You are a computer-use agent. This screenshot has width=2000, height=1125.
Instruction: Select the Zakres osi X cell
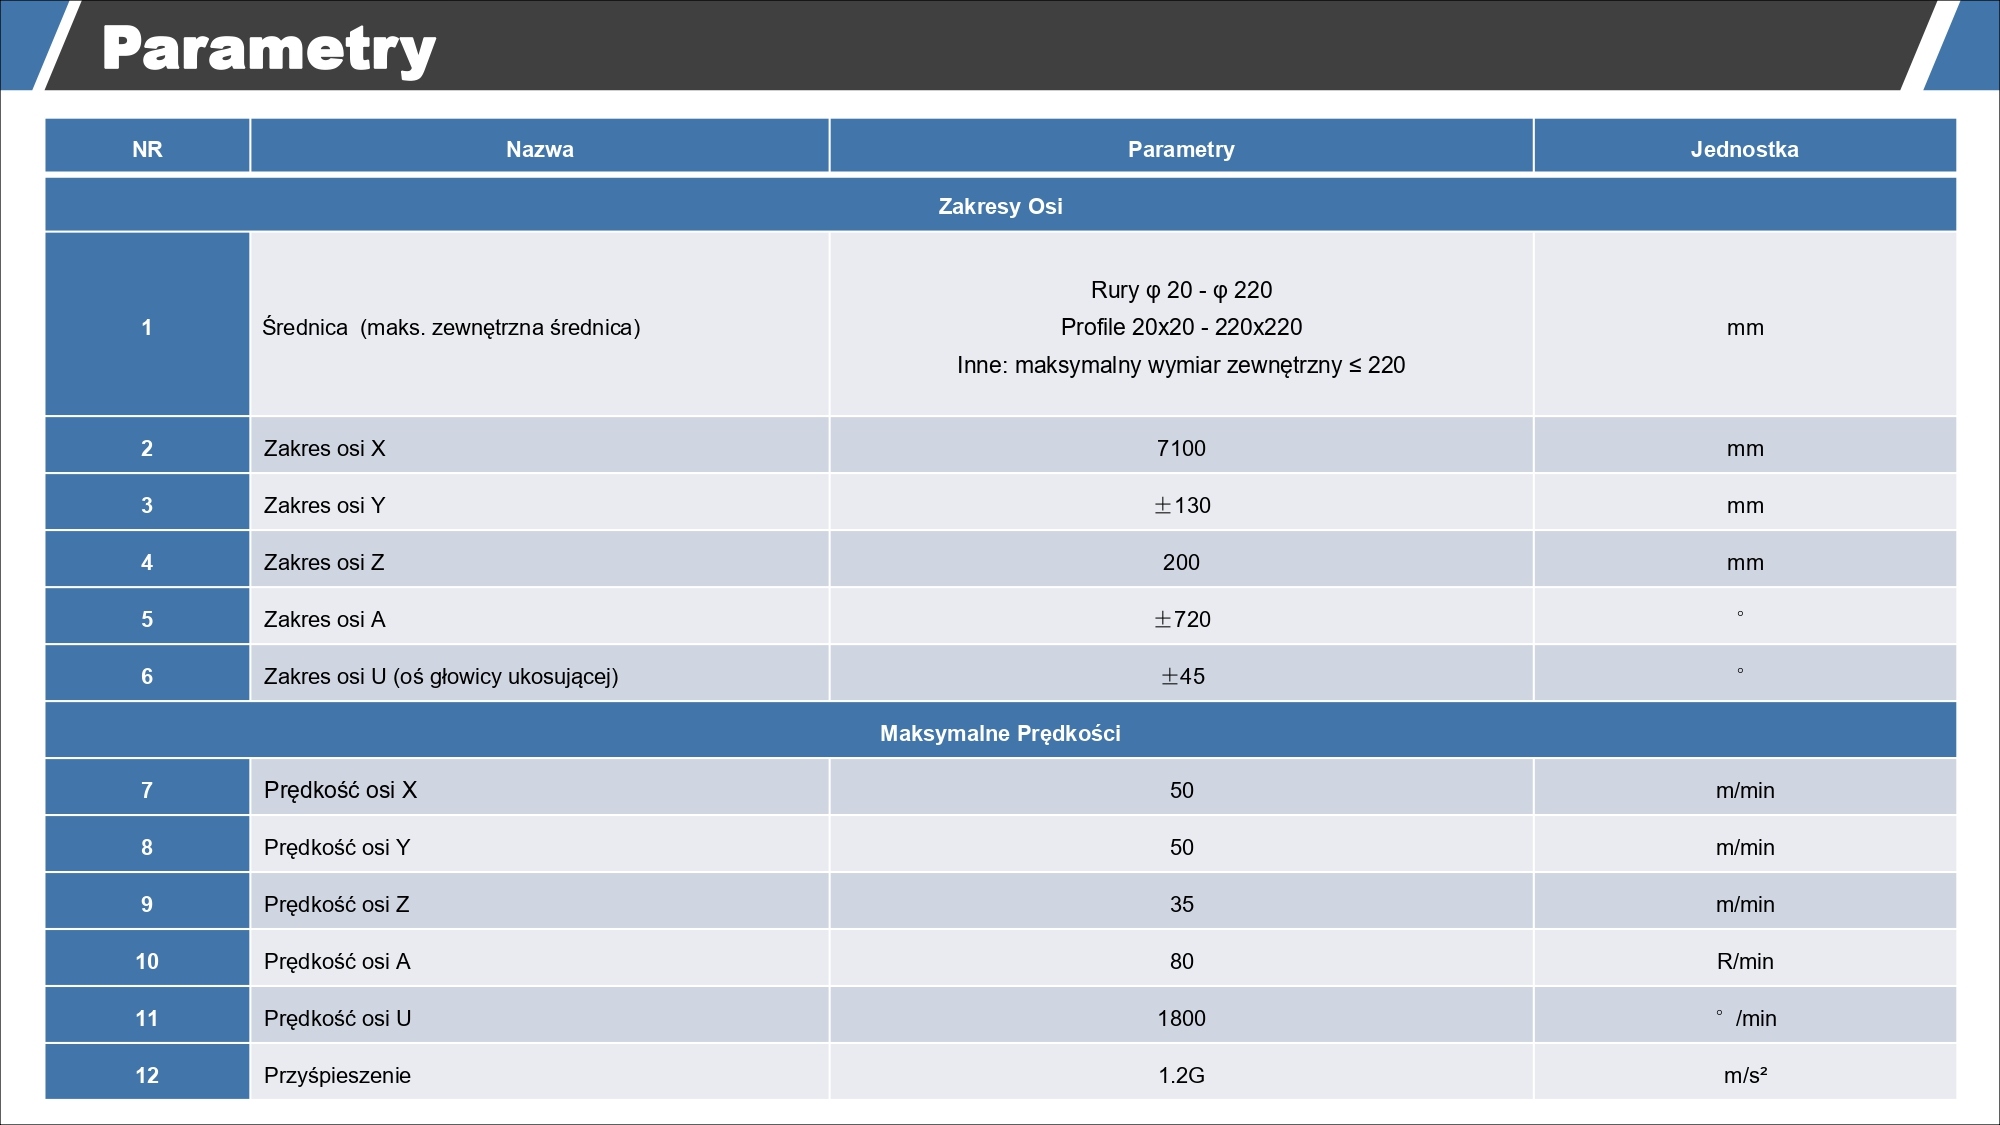tap(324, 448)
